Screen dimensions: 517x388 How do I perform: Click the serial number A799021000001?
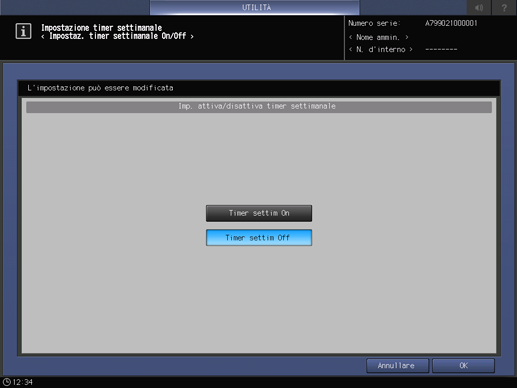(x=451, y=23)
